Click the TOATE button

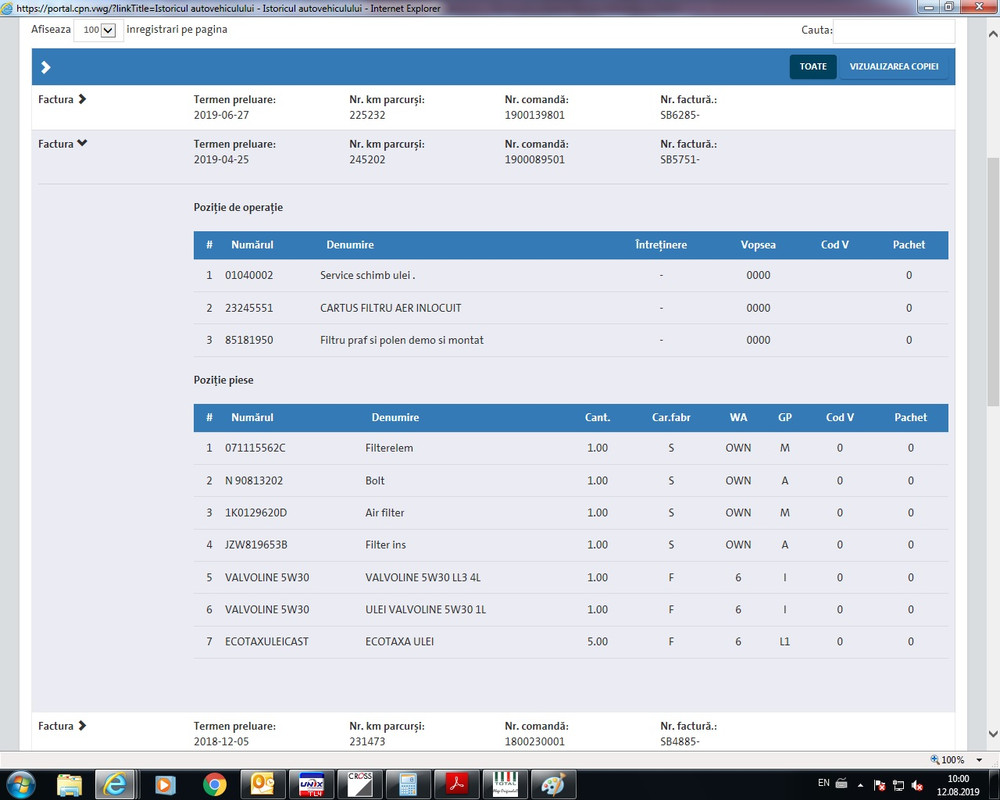pyautogui.click(x=813, y=66)
